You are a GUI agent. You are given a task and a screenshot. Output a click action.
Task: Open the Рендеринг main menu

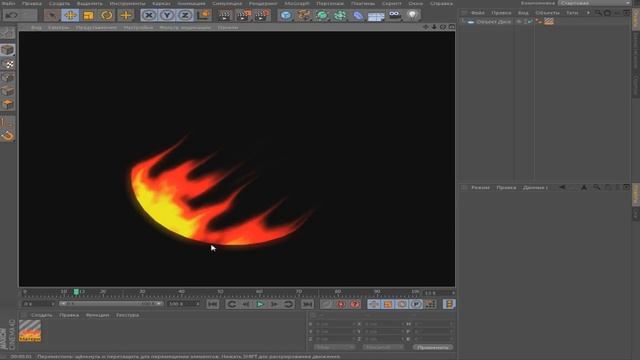263,3
